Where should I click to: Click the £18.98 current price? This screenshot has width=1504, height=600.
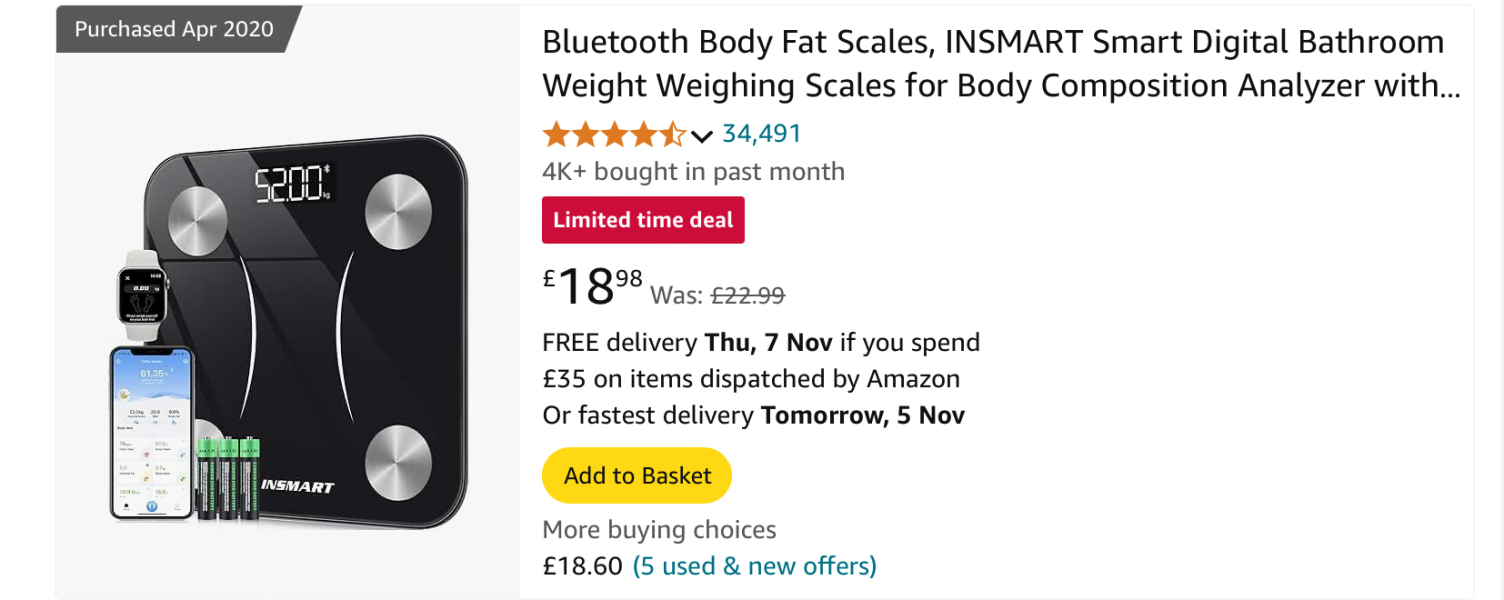(592, 287)
